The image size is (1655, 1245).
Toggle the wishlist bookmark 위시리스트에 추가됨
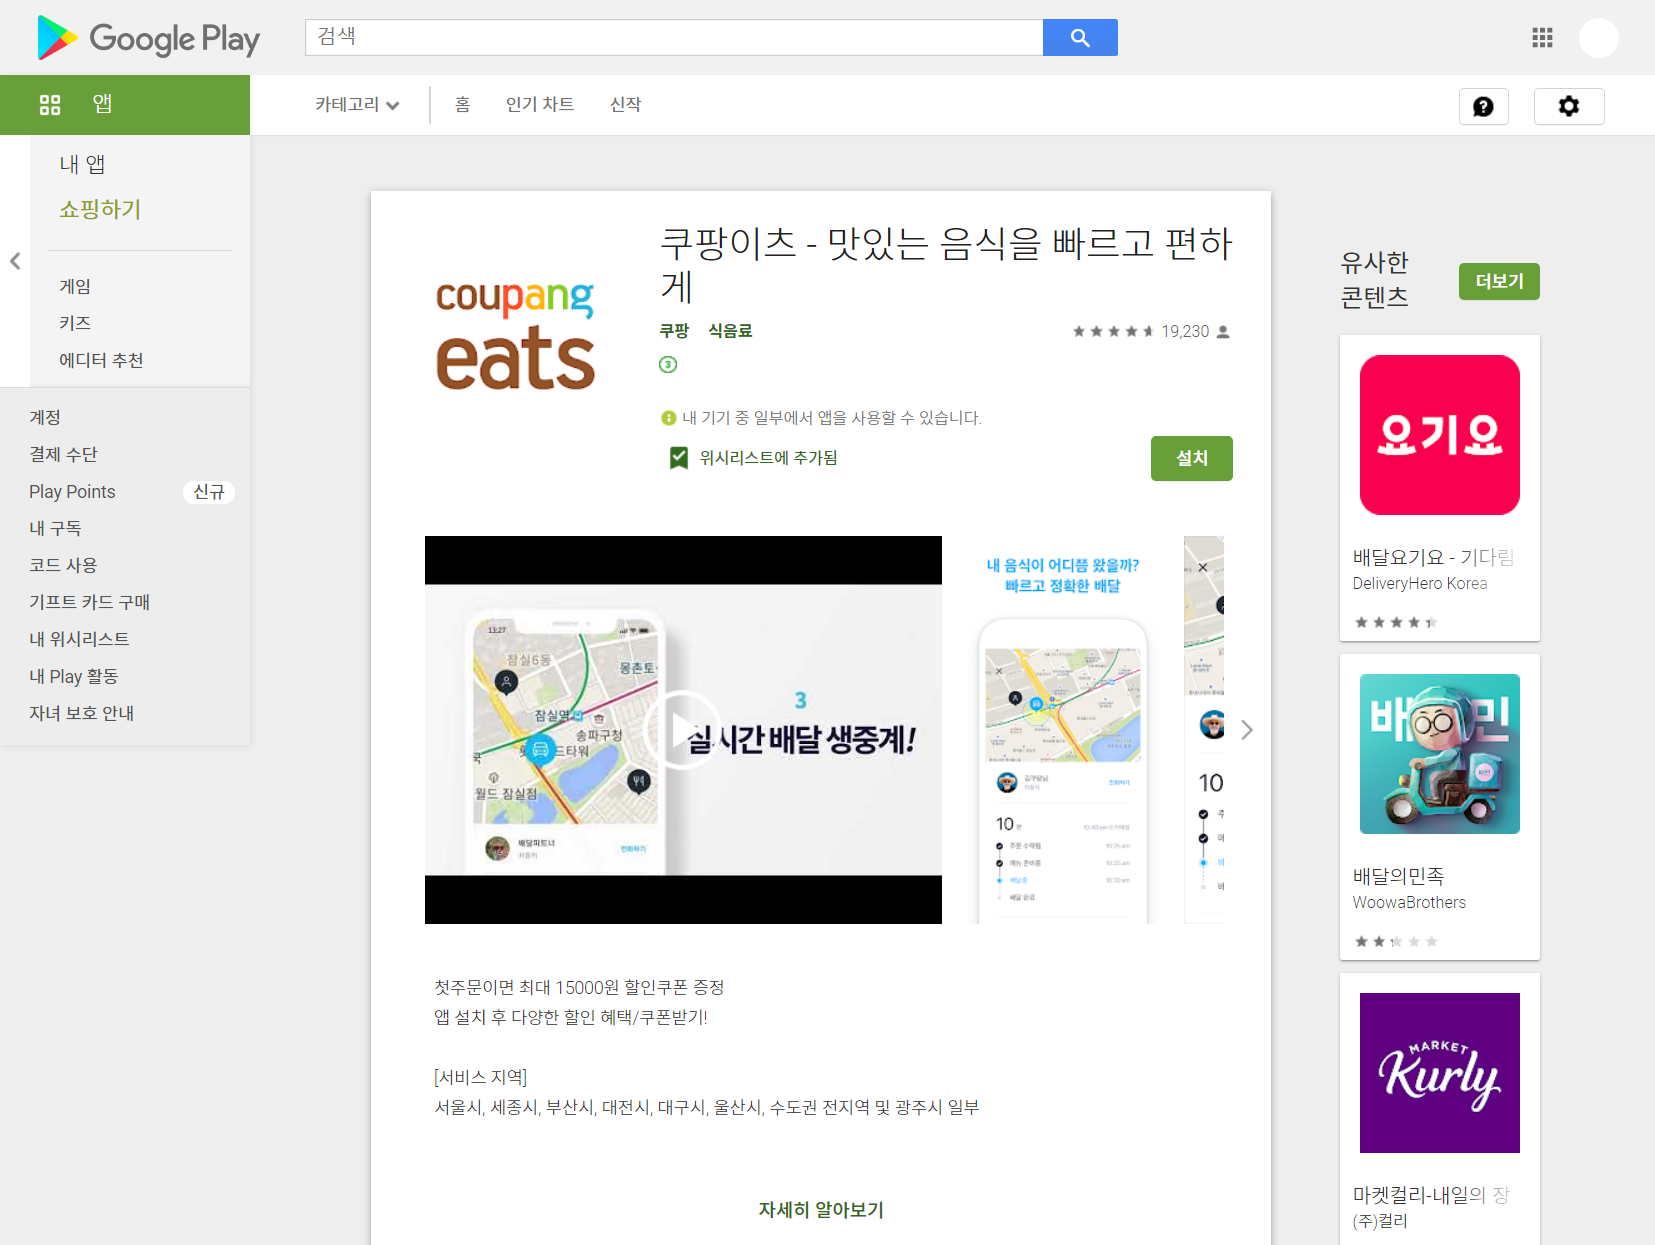tap(753, 458)
